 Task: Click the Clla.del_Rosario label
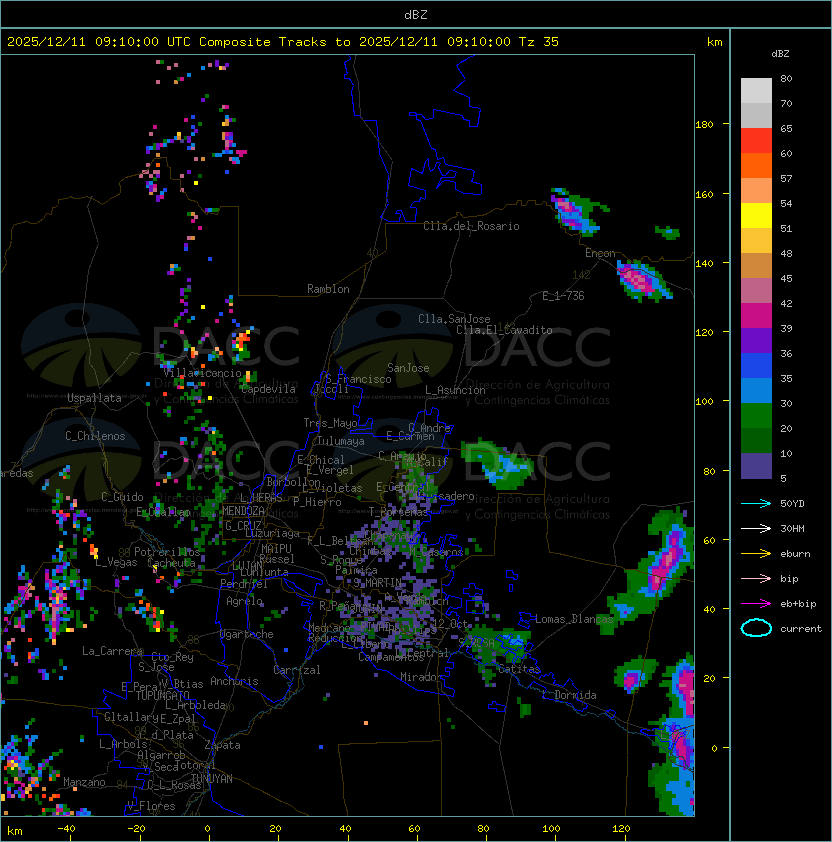coord(471,226)
